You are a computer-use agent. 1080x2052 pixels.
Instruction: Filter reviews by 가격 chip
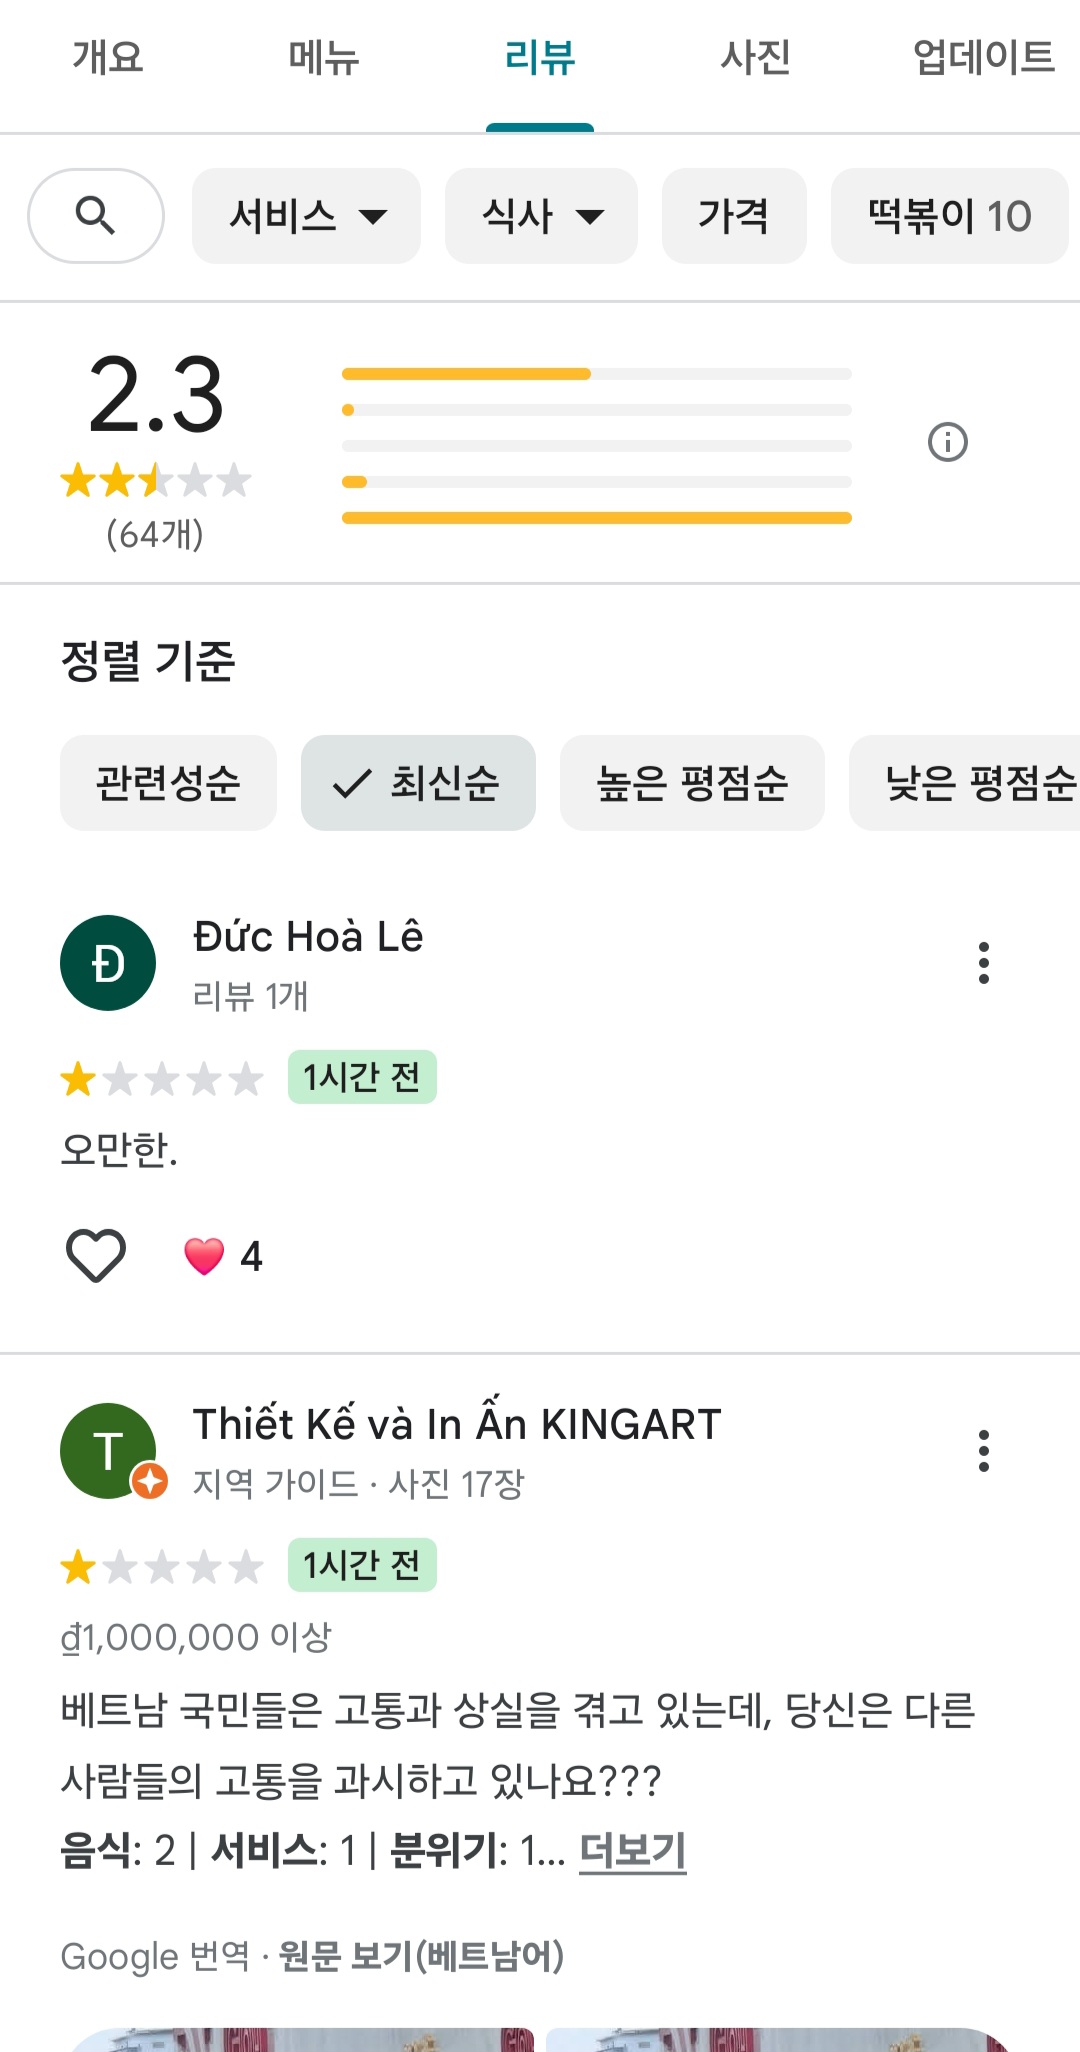tap(734, 216)
